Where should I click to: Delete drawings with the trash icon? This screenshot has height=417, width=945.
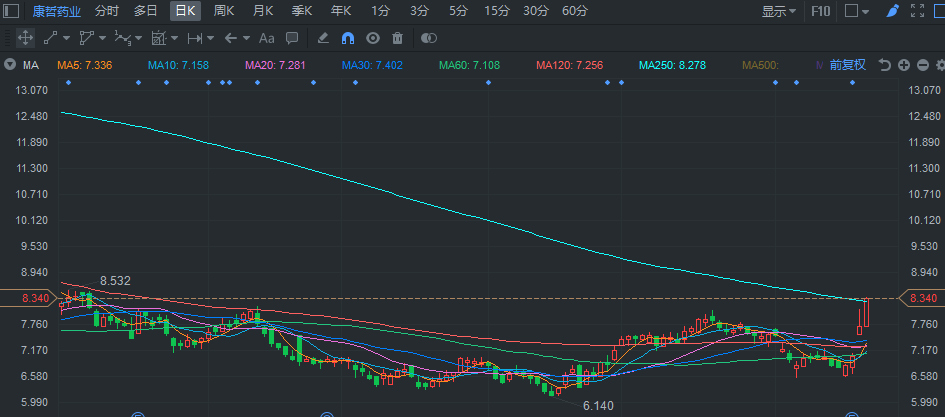click(397, 38)
